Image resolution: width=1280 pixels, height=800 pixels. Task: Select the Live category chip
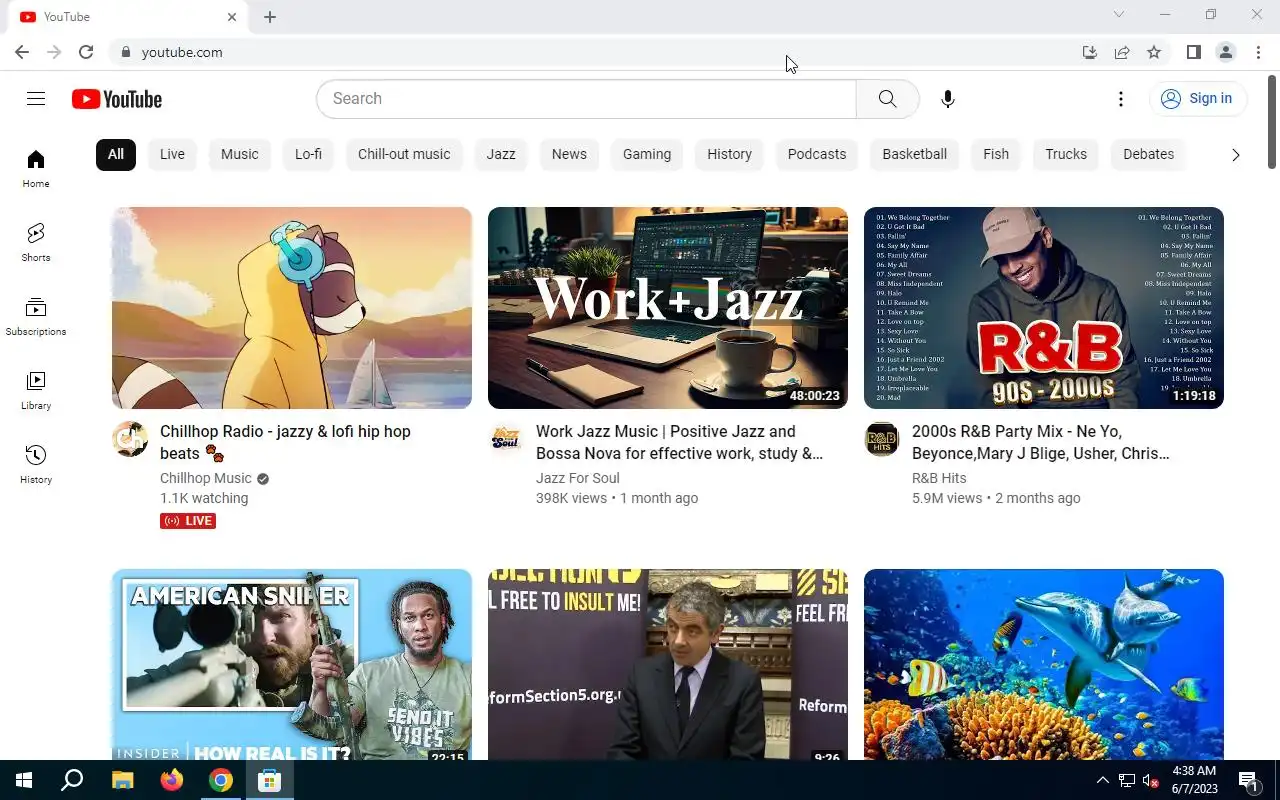click(x=172, y=154)
